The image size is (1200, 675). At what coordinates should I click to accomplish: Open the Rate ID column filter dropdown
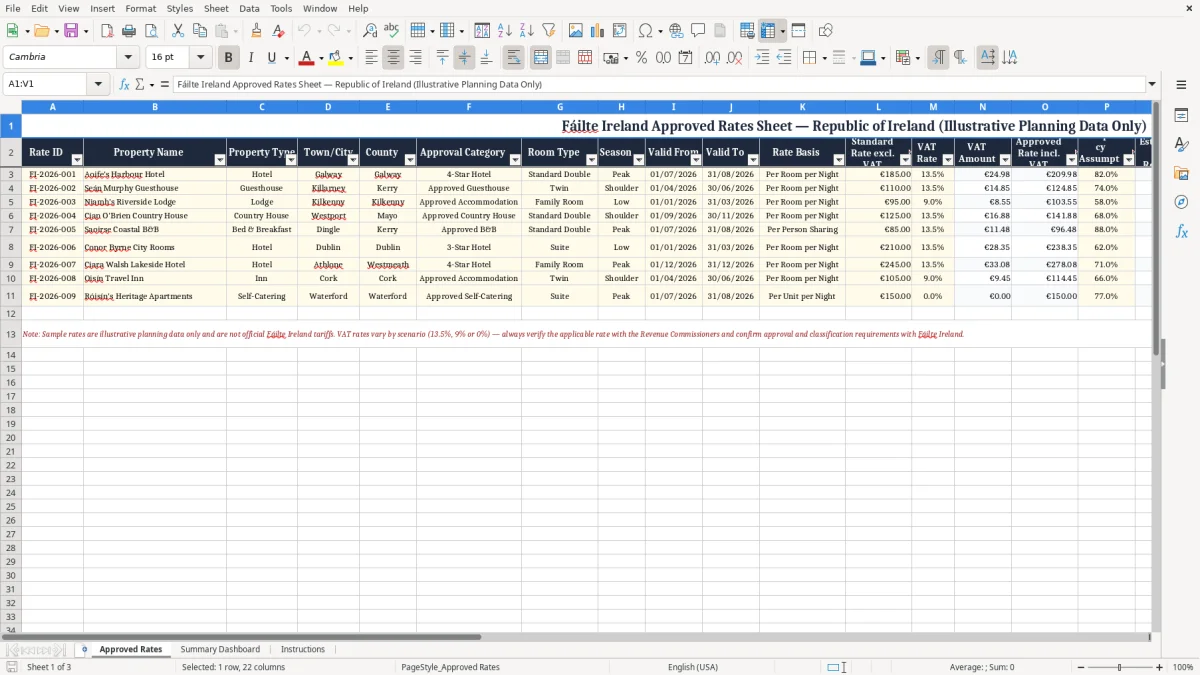coord(76,160)
